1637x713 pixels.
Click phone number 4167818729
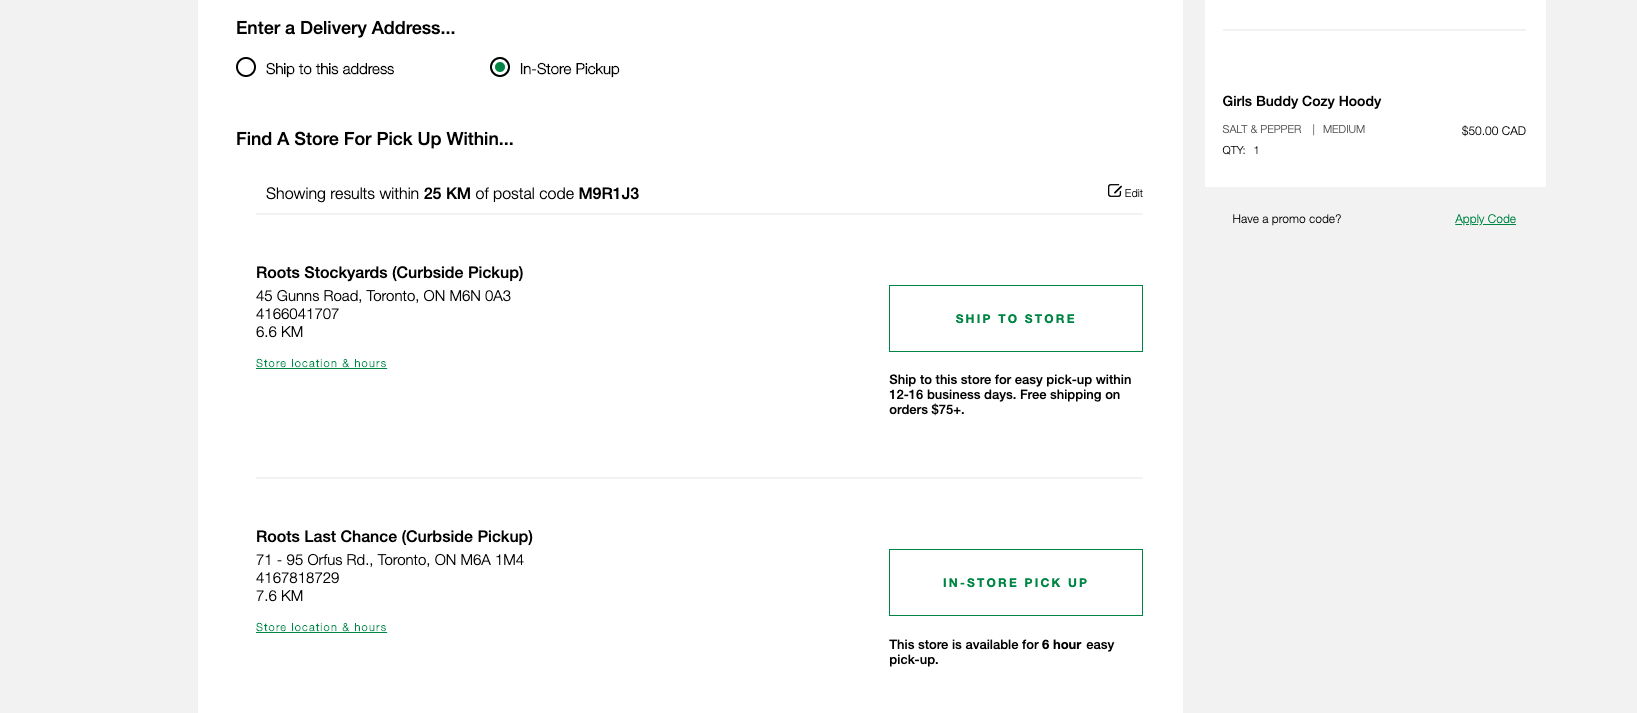297,578
